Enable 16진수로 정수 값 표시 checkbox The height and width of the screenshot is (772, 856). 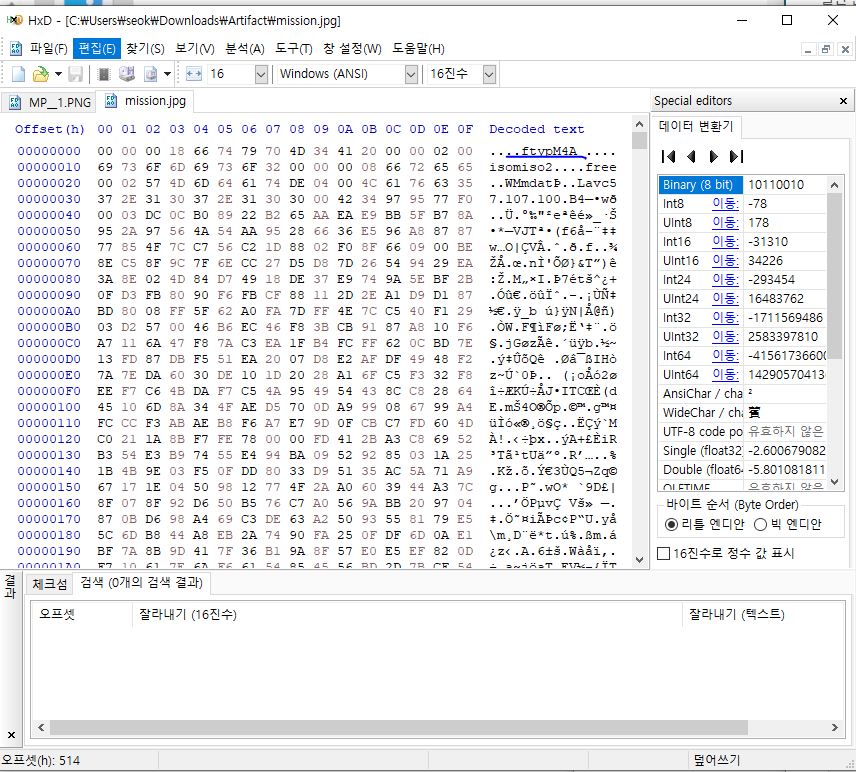click(663, 554)
